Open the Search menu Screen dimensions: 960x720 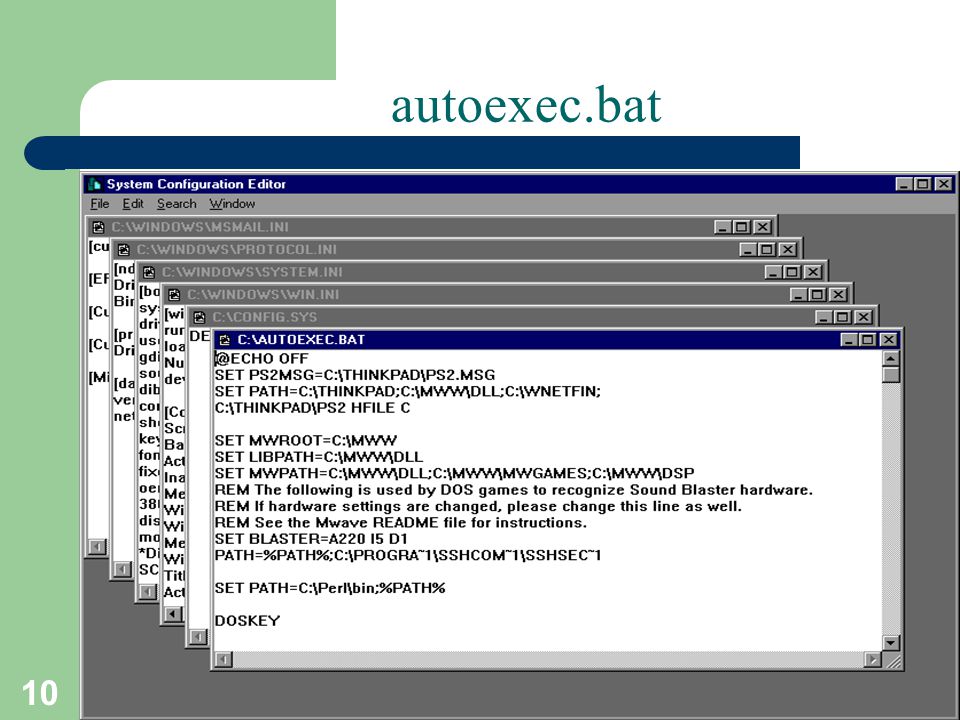(x=176, y=204)
